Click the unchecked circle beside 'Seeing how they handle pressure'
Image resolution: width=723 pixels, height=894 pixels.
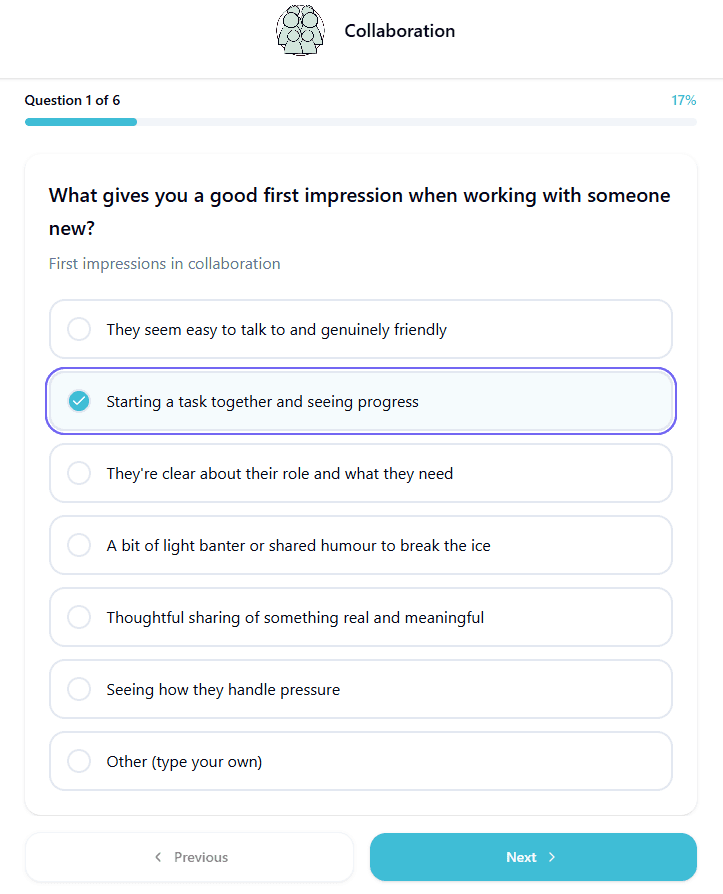point(79,689)
